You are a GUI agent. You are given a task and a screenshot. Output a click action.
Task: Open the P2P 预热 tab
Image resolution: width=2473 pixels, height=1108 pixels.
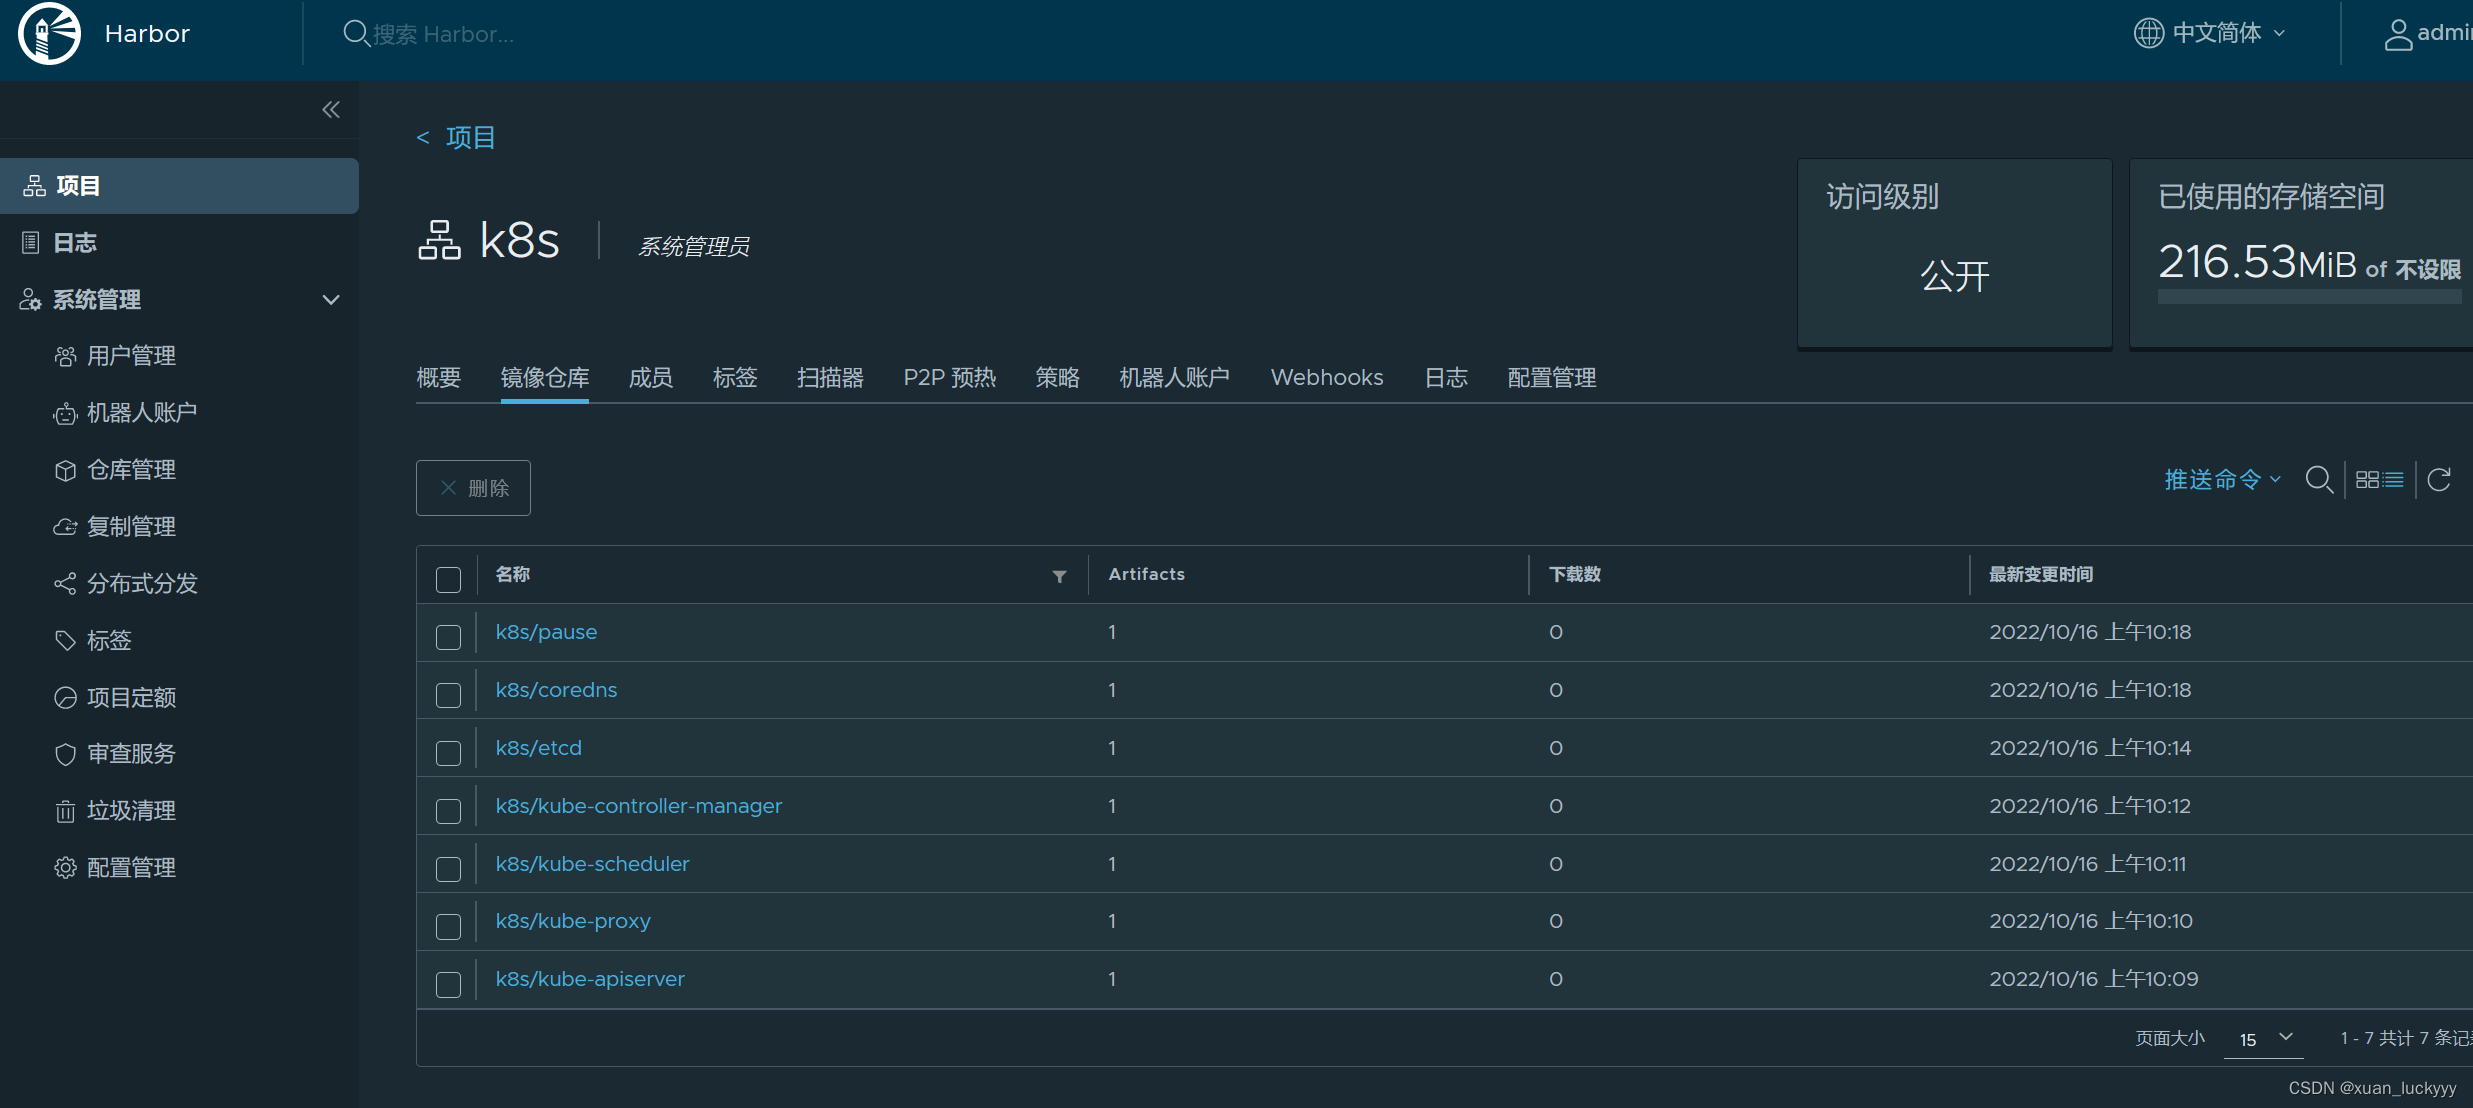tap(950, 378)
